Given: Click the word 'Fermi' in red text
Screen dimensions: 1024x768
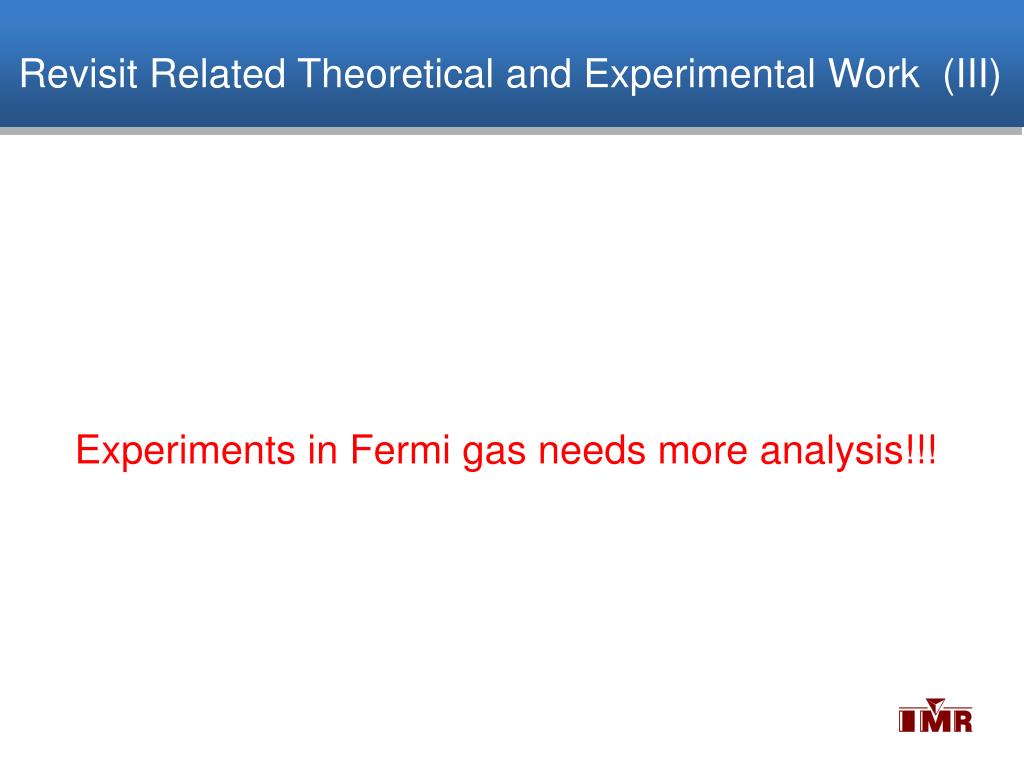Looking at the screenshot, I should tap(400, 449).
